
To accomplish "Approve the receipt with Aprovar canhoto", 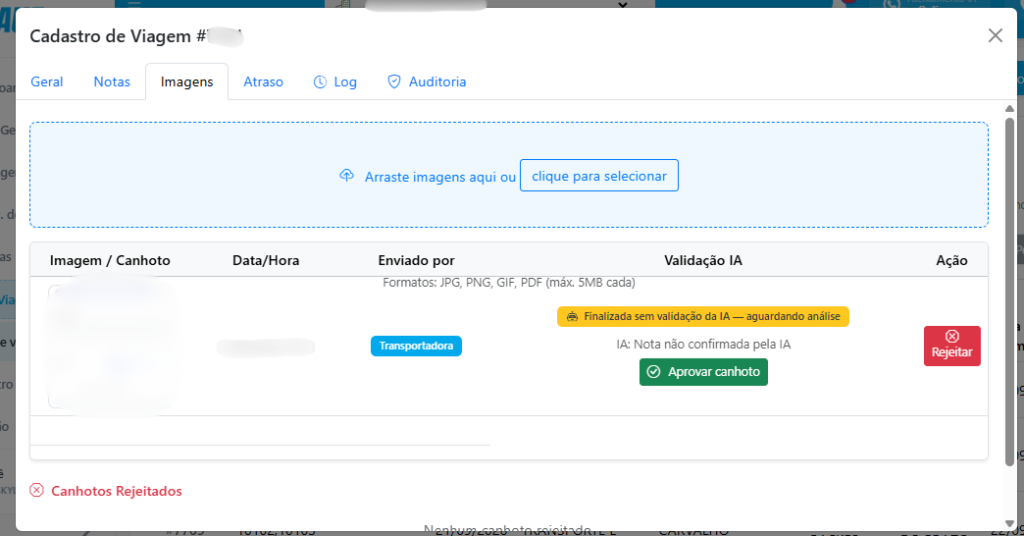I will [x=703, y=371].
